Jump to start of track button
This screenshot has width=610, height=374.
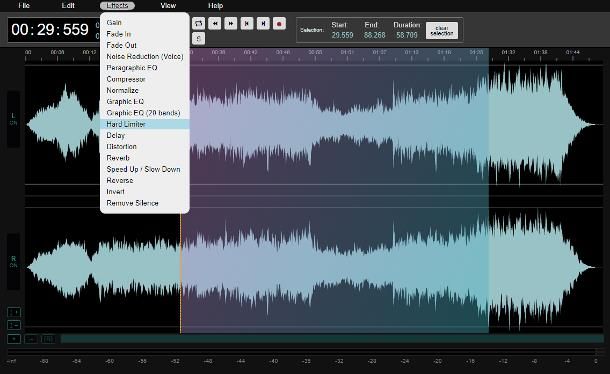point(247,24)
